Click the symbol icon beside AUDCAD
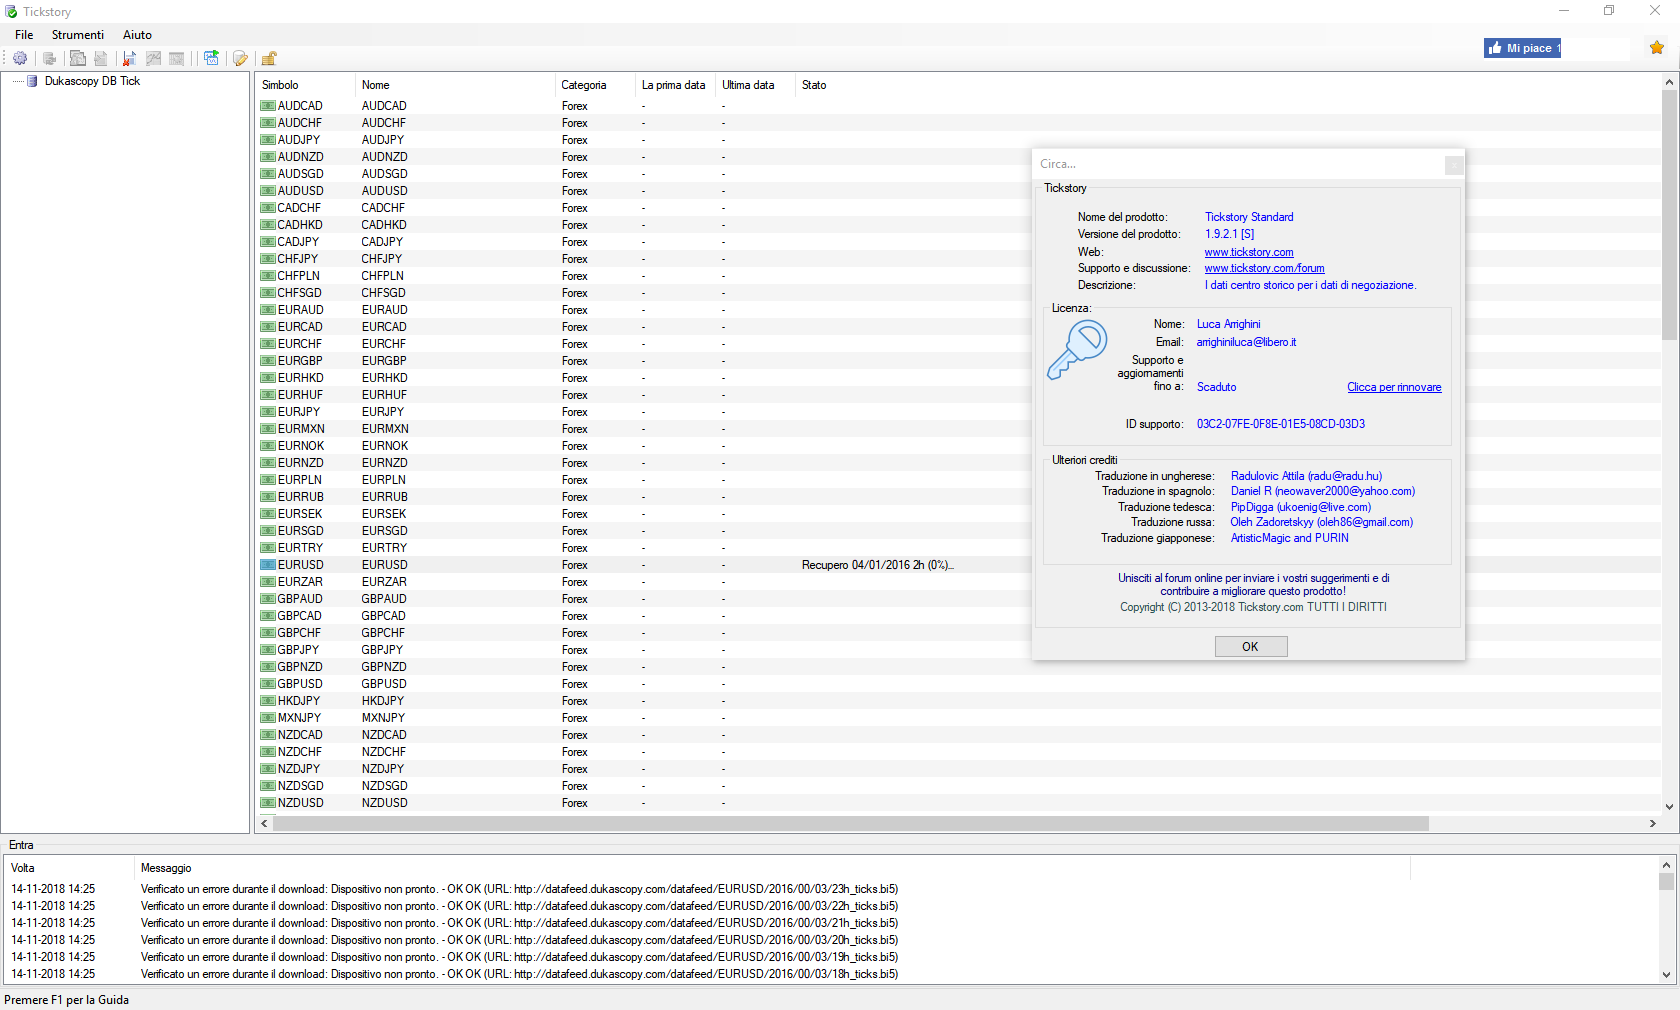 (268, 106)
